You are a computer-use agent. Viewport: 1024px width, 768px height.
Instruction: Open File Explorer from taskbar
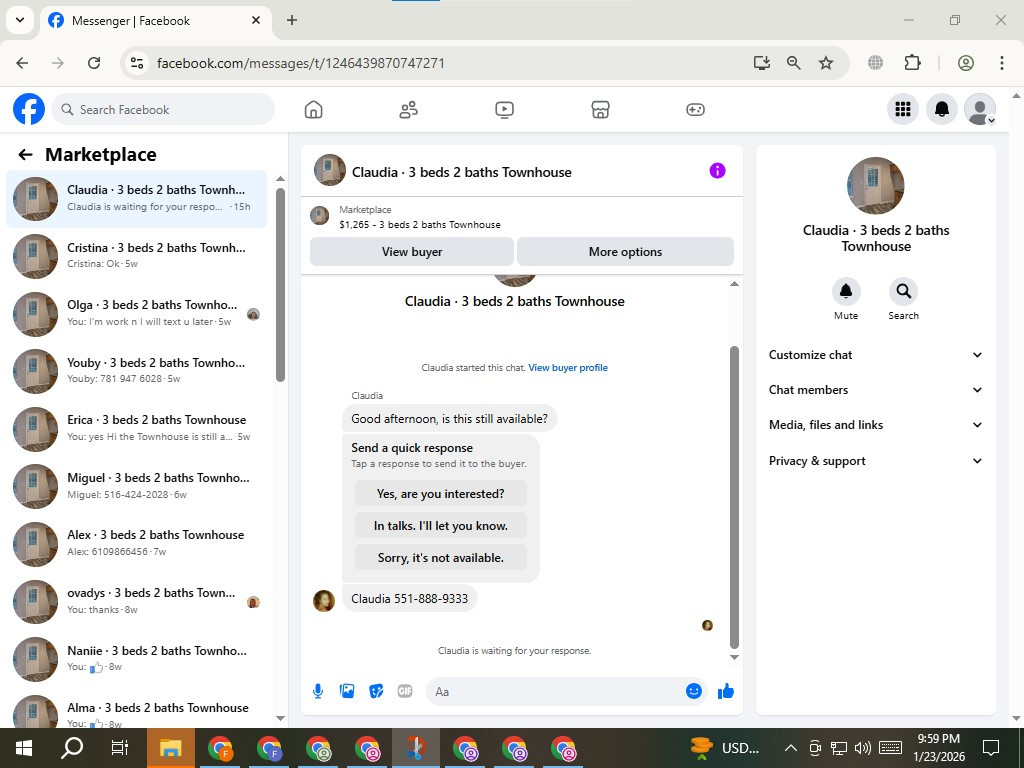pos(170,748)
